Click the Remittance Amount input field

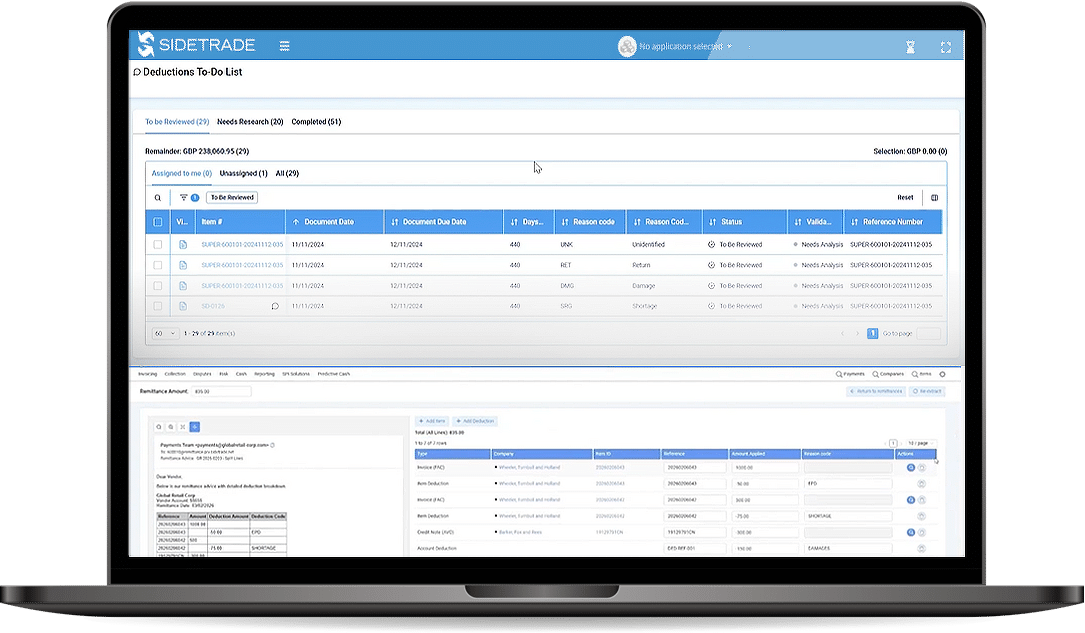[221, 391]
